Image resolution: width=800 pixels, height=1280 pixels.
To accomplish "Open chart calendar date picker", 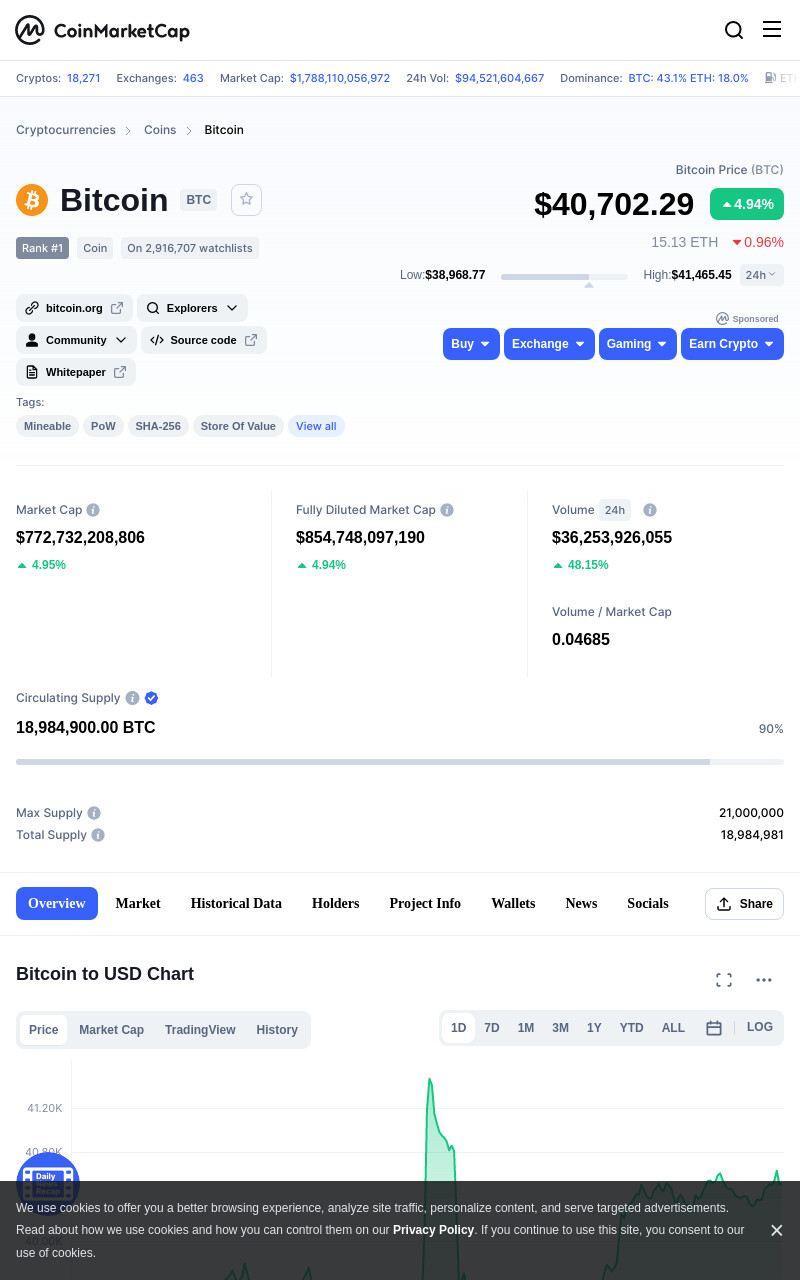I will tap(714, 1028).
